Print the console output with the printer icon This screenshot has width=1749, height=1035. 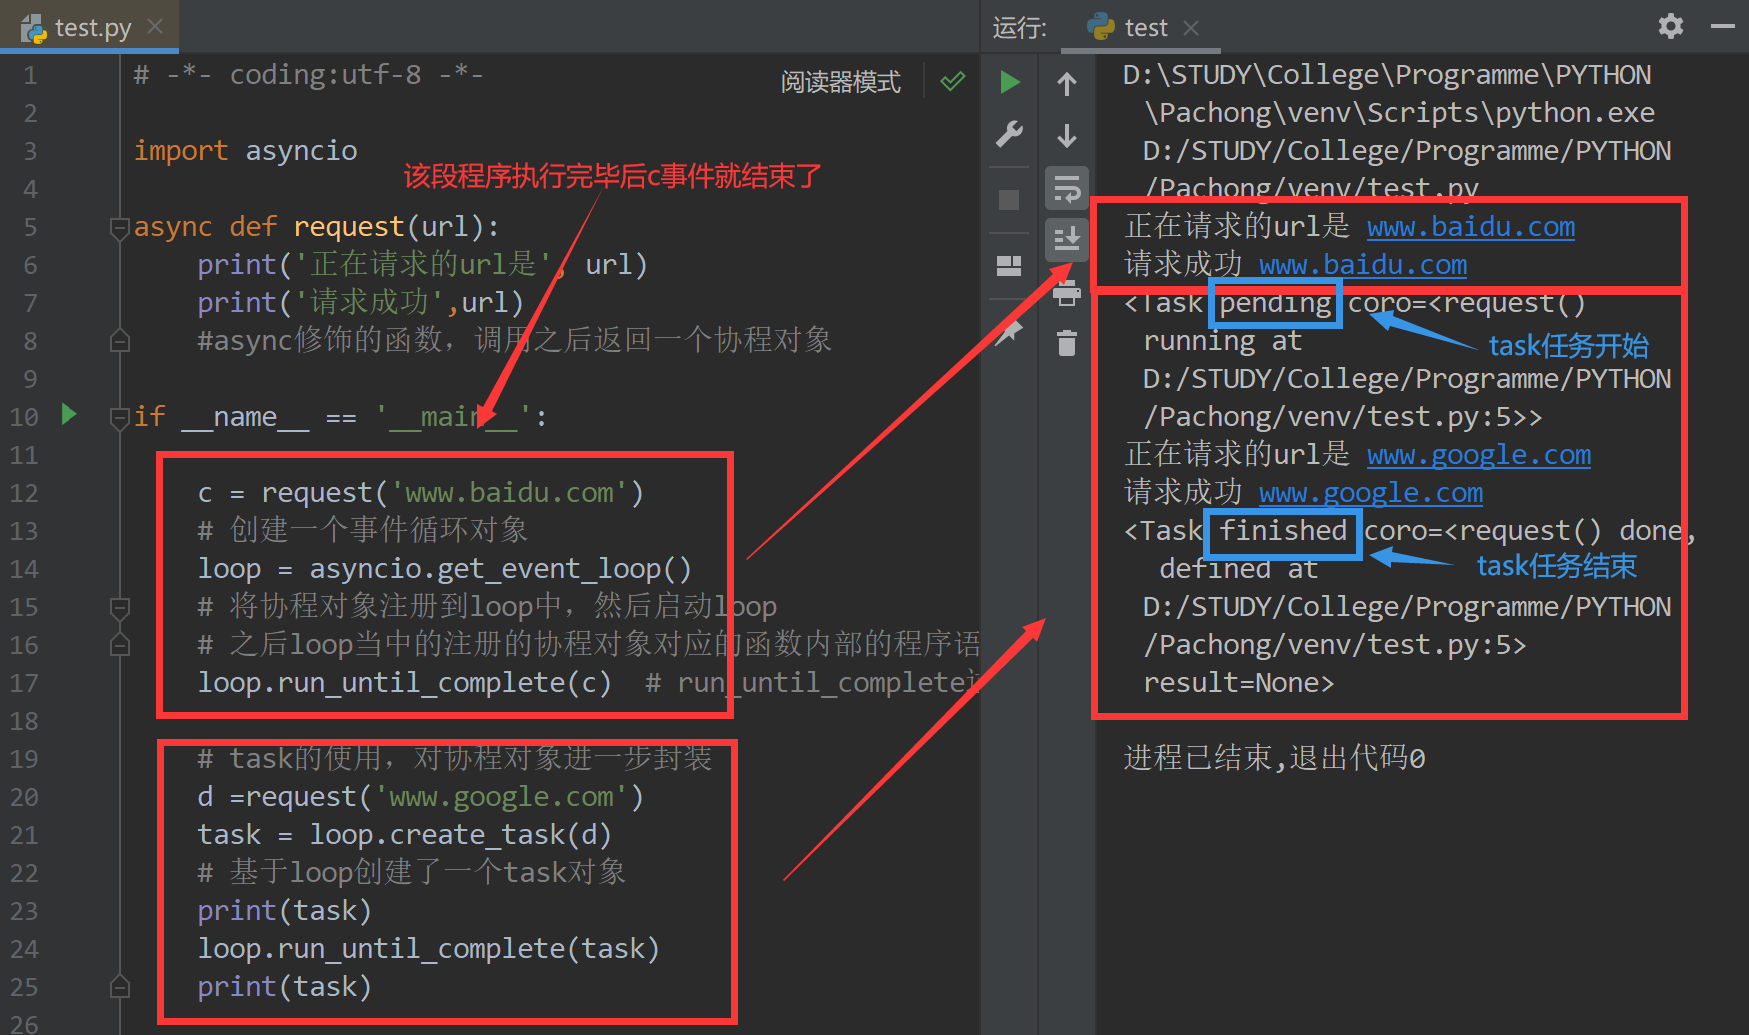click(1067, 292)
